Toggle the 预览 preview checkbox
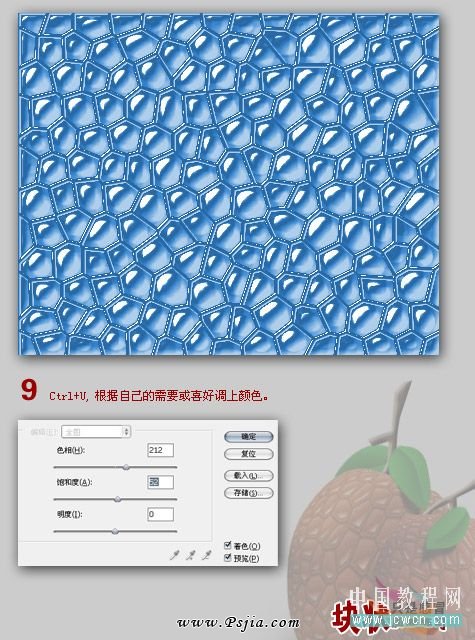 228,557
